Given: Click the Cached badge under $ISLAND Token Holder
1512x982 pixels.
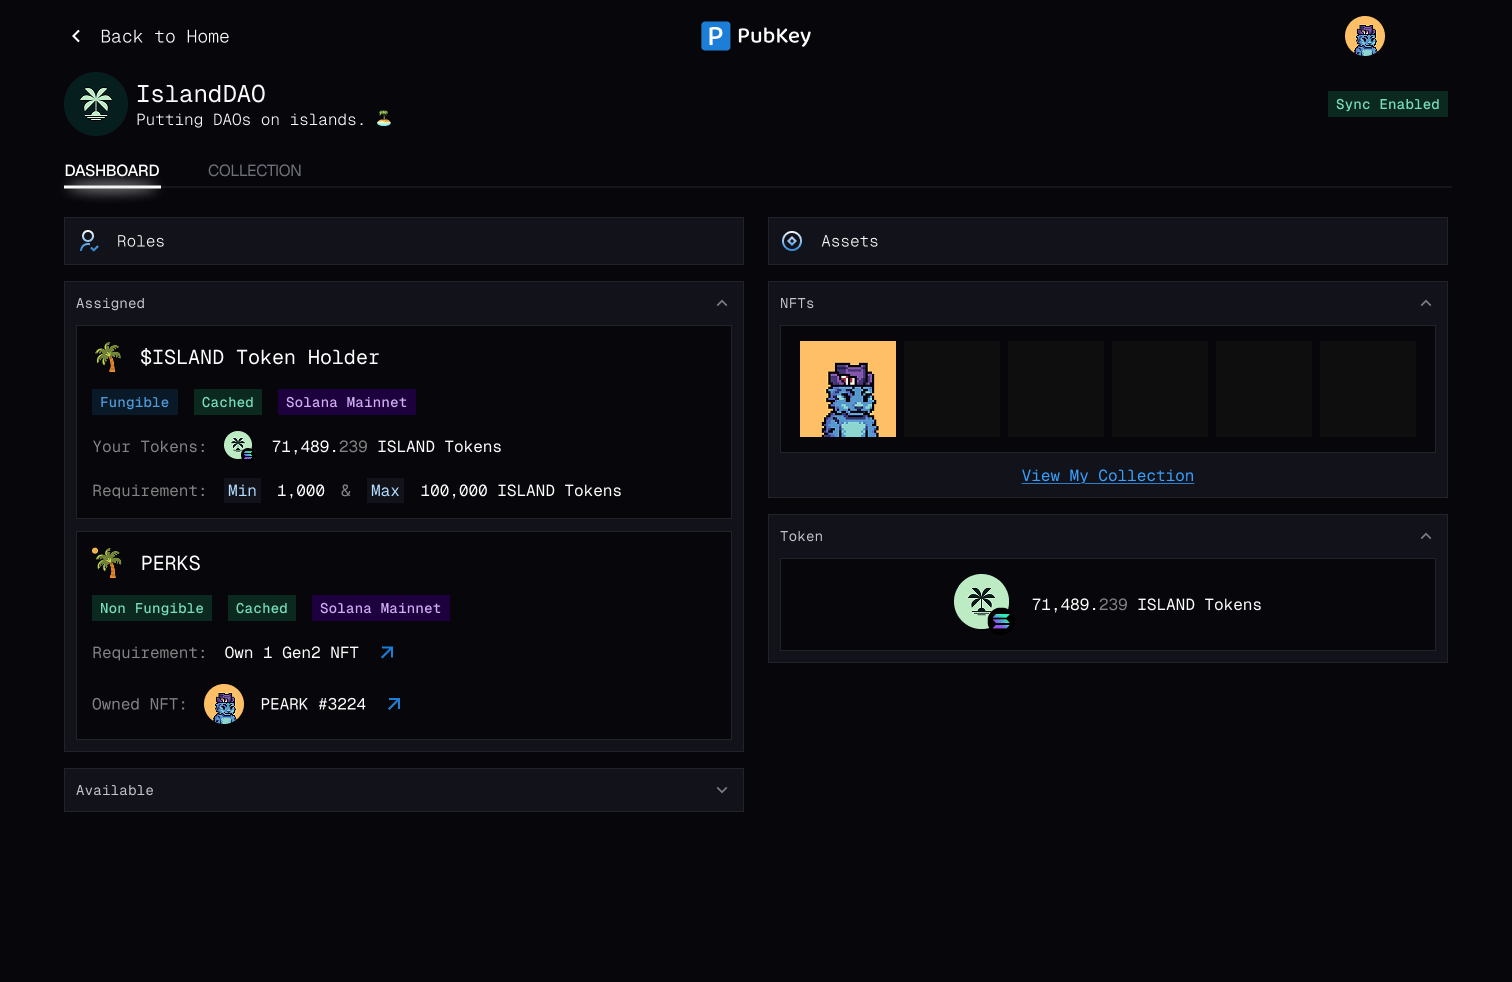Looking at the screenshot, I should coord(228,402).
